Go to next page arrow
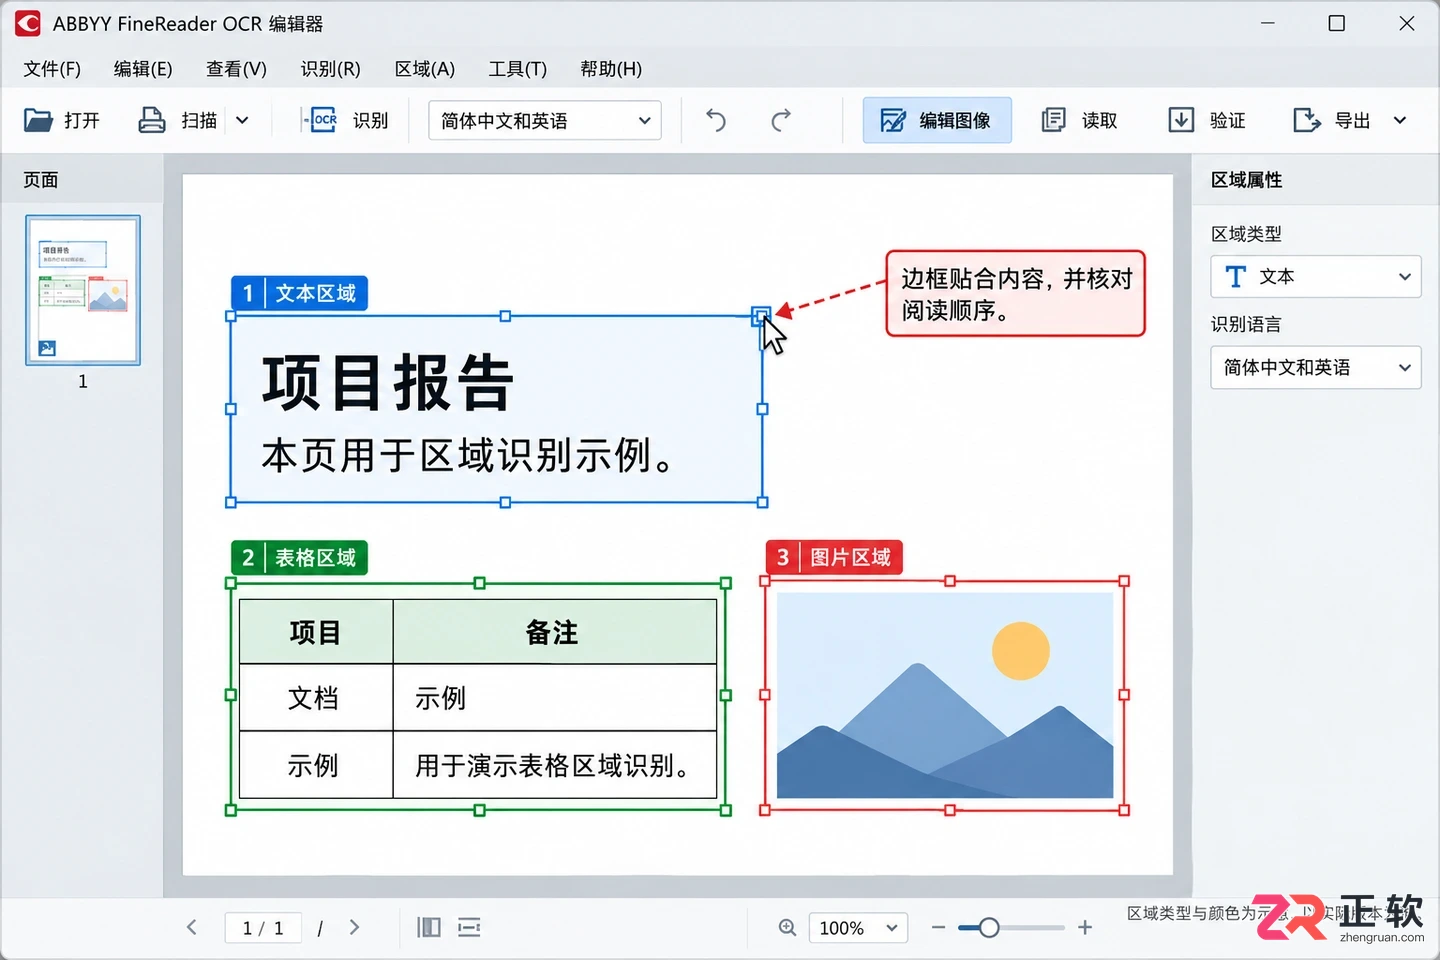Viewport: 1440px width, 960px height. coord(354,927)
